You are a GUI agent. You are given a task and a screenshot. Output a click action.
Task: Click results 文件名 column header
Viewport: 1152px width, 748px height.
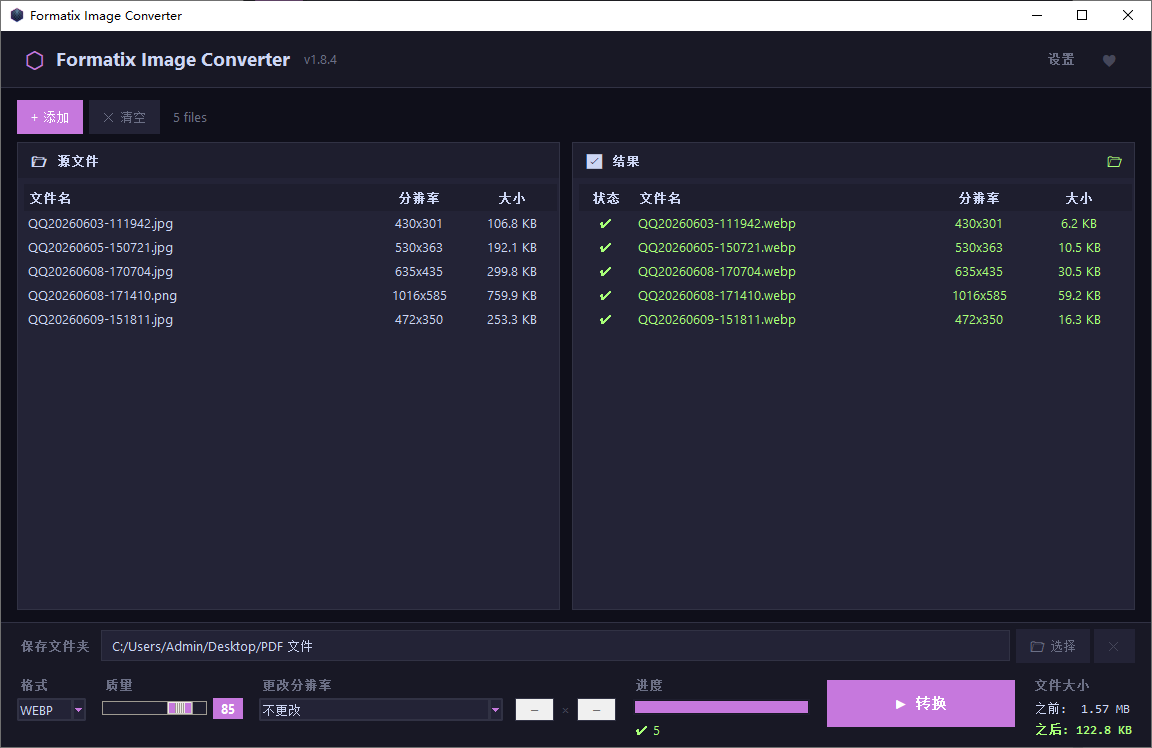coord(660,198)
